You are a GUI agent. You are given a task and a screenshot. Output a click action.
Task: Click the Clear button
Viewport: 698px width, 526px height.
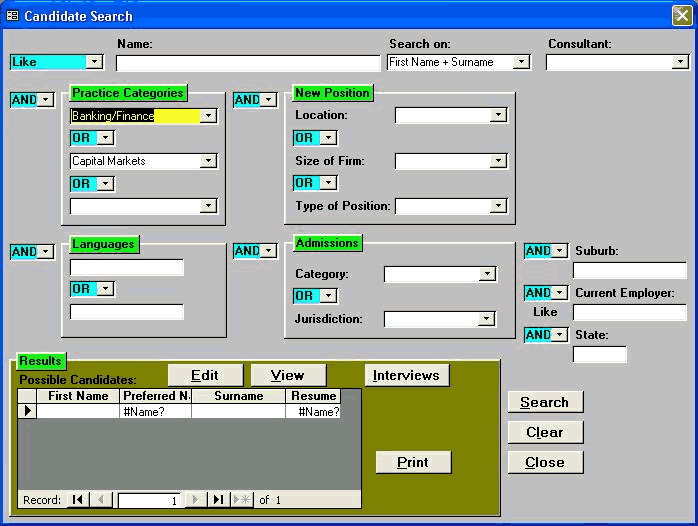[545, 433]
